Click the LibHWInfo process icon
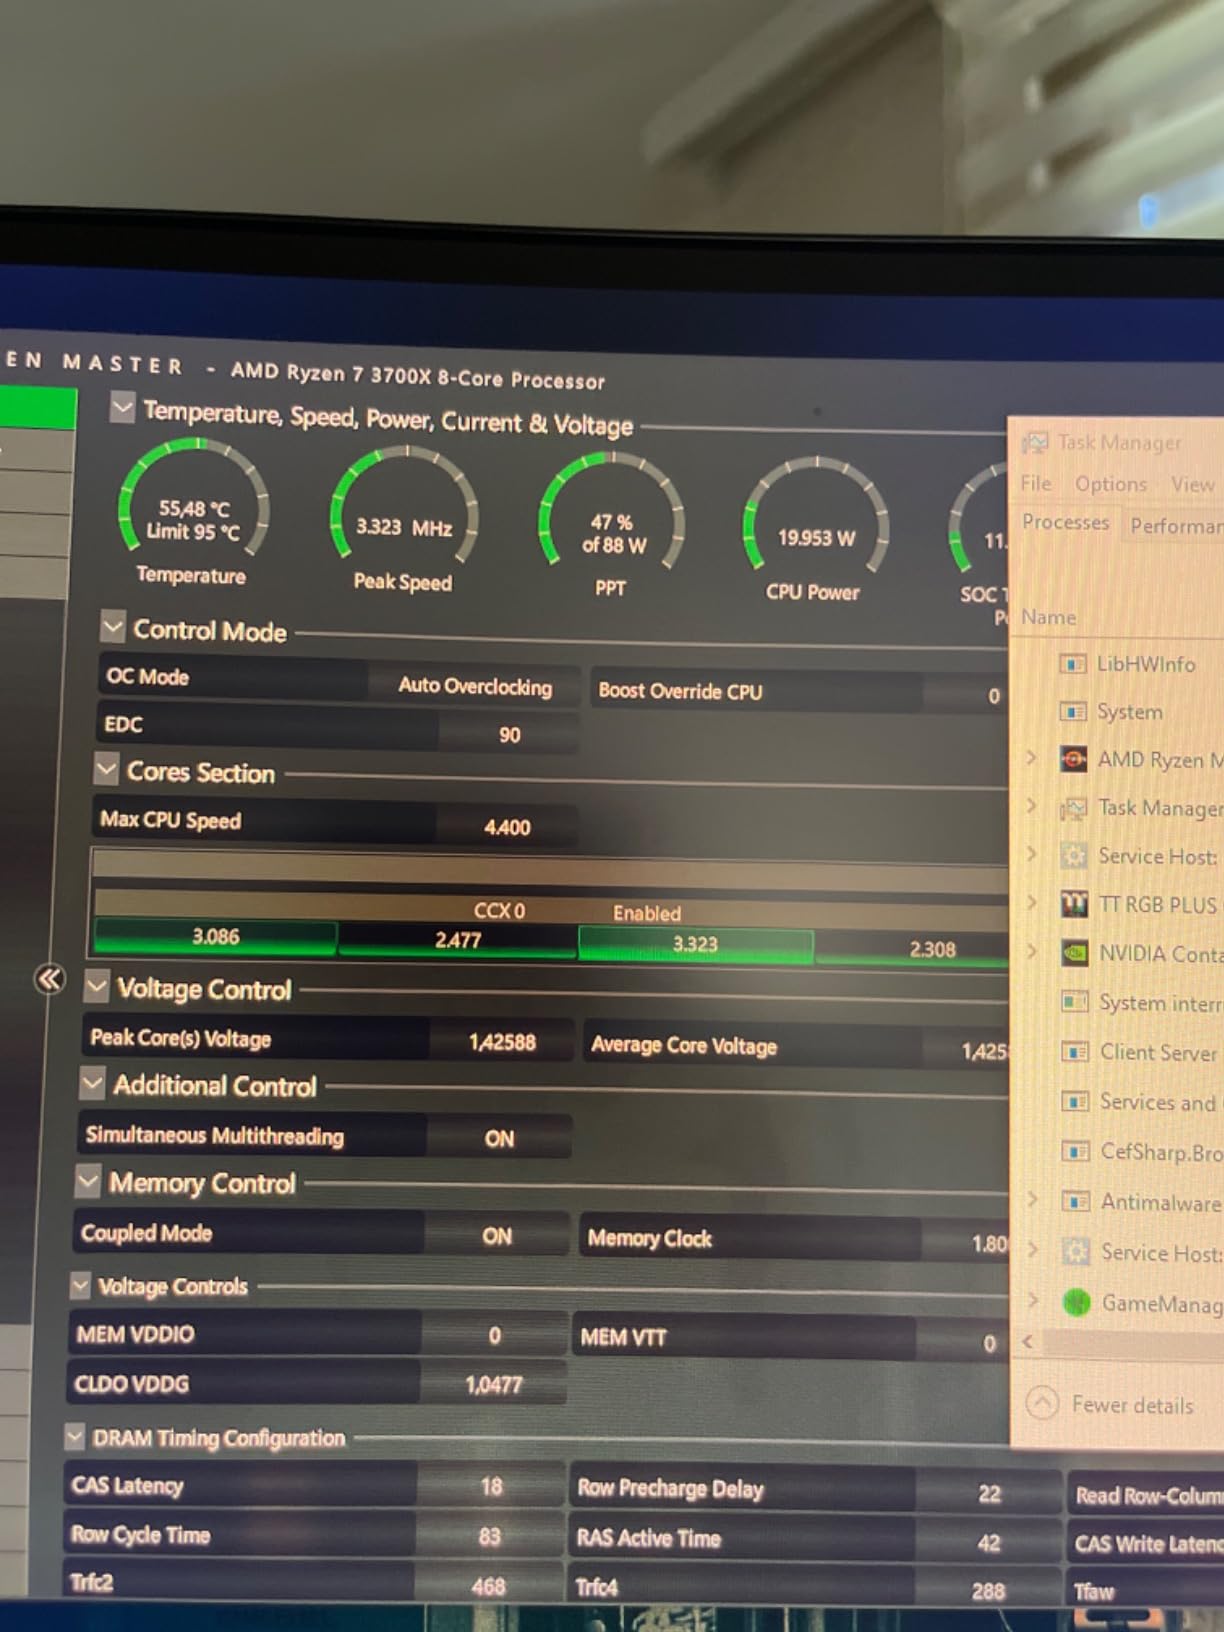This screenshot has width=1224, height=1632. pos(1073,663)
